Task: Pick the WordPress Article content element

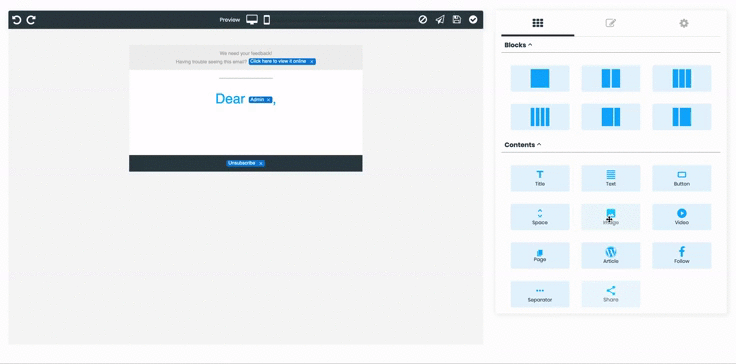Action: point(611,256)
